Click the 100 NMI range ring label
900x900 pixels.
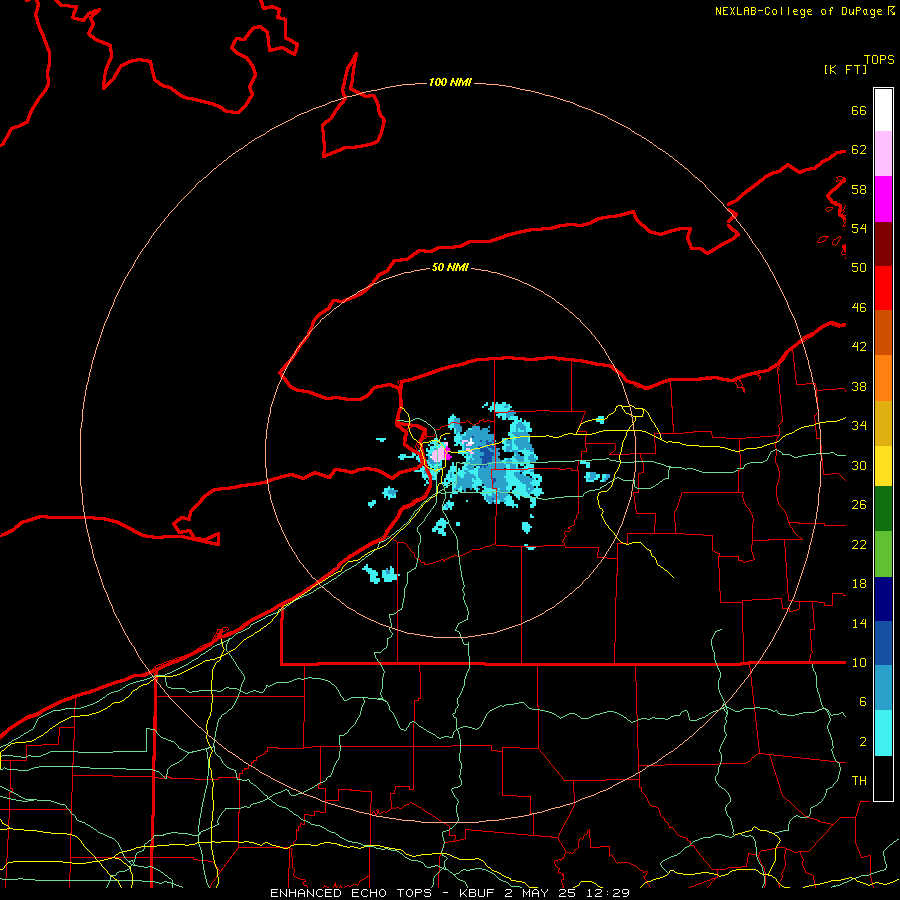click(450, 82)
